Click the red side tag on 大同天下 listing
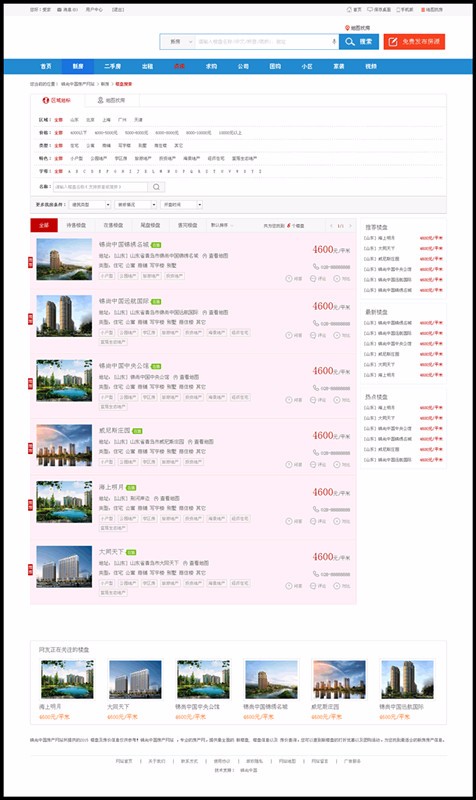The image size is (476, 800). coord(30,569)
